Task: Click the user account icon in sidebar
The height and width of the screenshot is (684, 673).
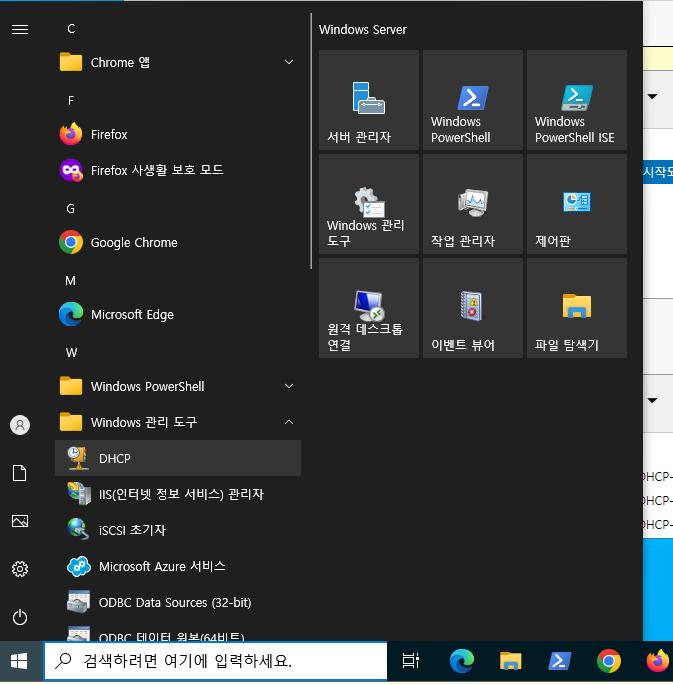Action: (x=20, y=425)
